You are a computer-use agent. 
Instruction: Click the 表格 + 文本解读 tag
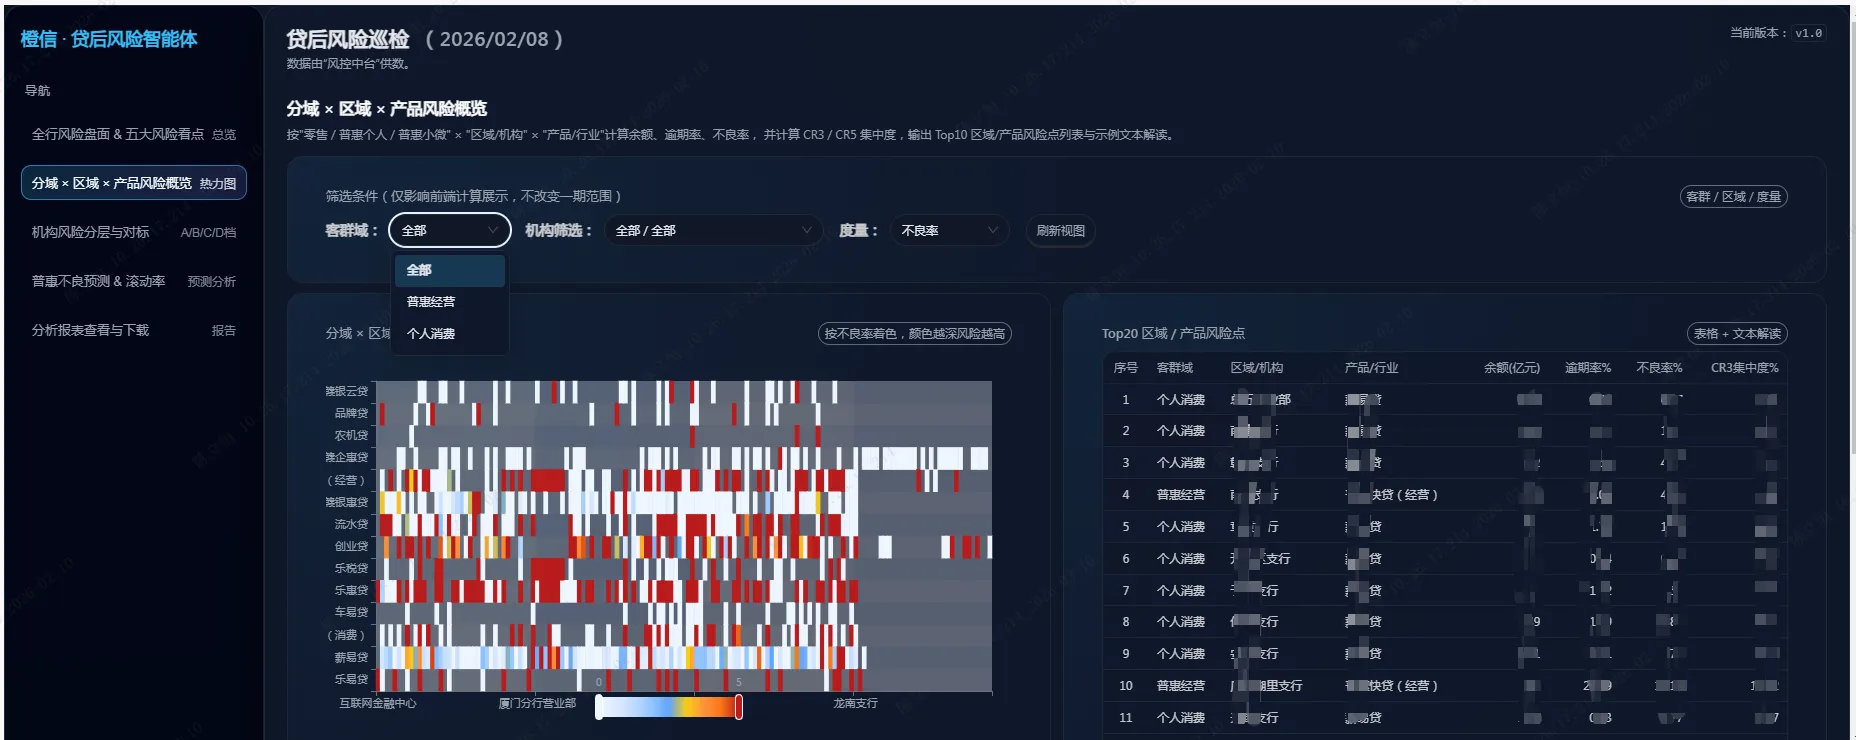coord(1737,334)
